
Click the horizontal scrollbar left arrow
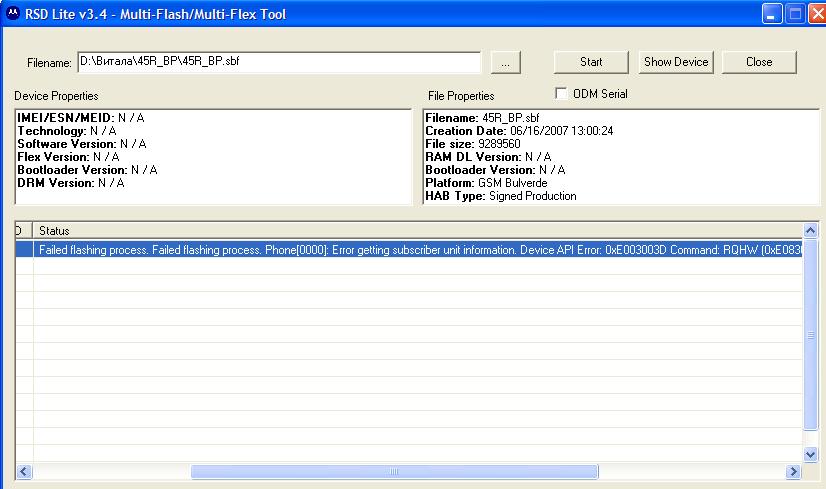pyautogui.click(x=24, y=471)
